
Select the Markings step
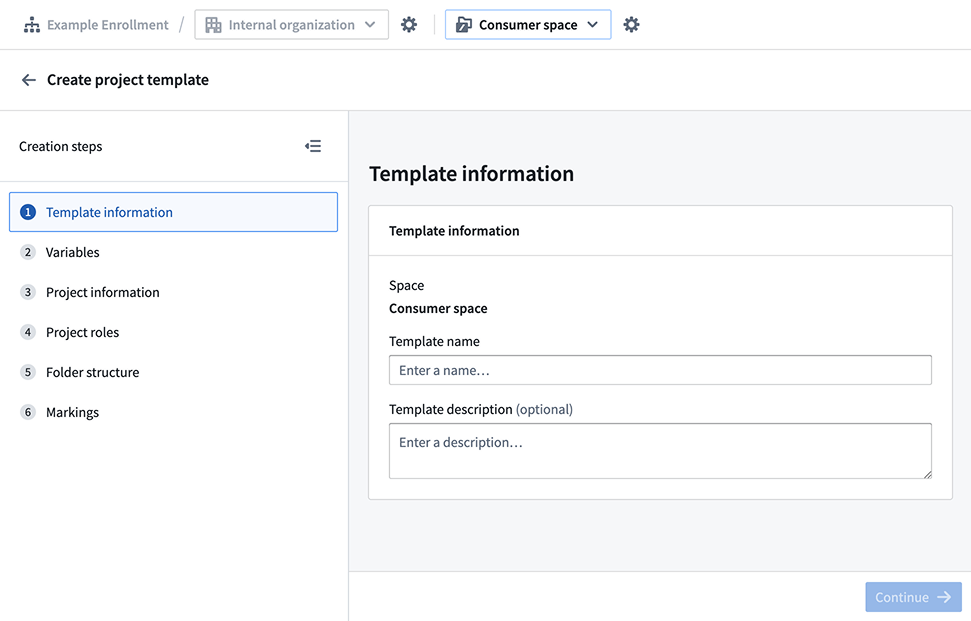pyautogui.click(x=72, y=412)
